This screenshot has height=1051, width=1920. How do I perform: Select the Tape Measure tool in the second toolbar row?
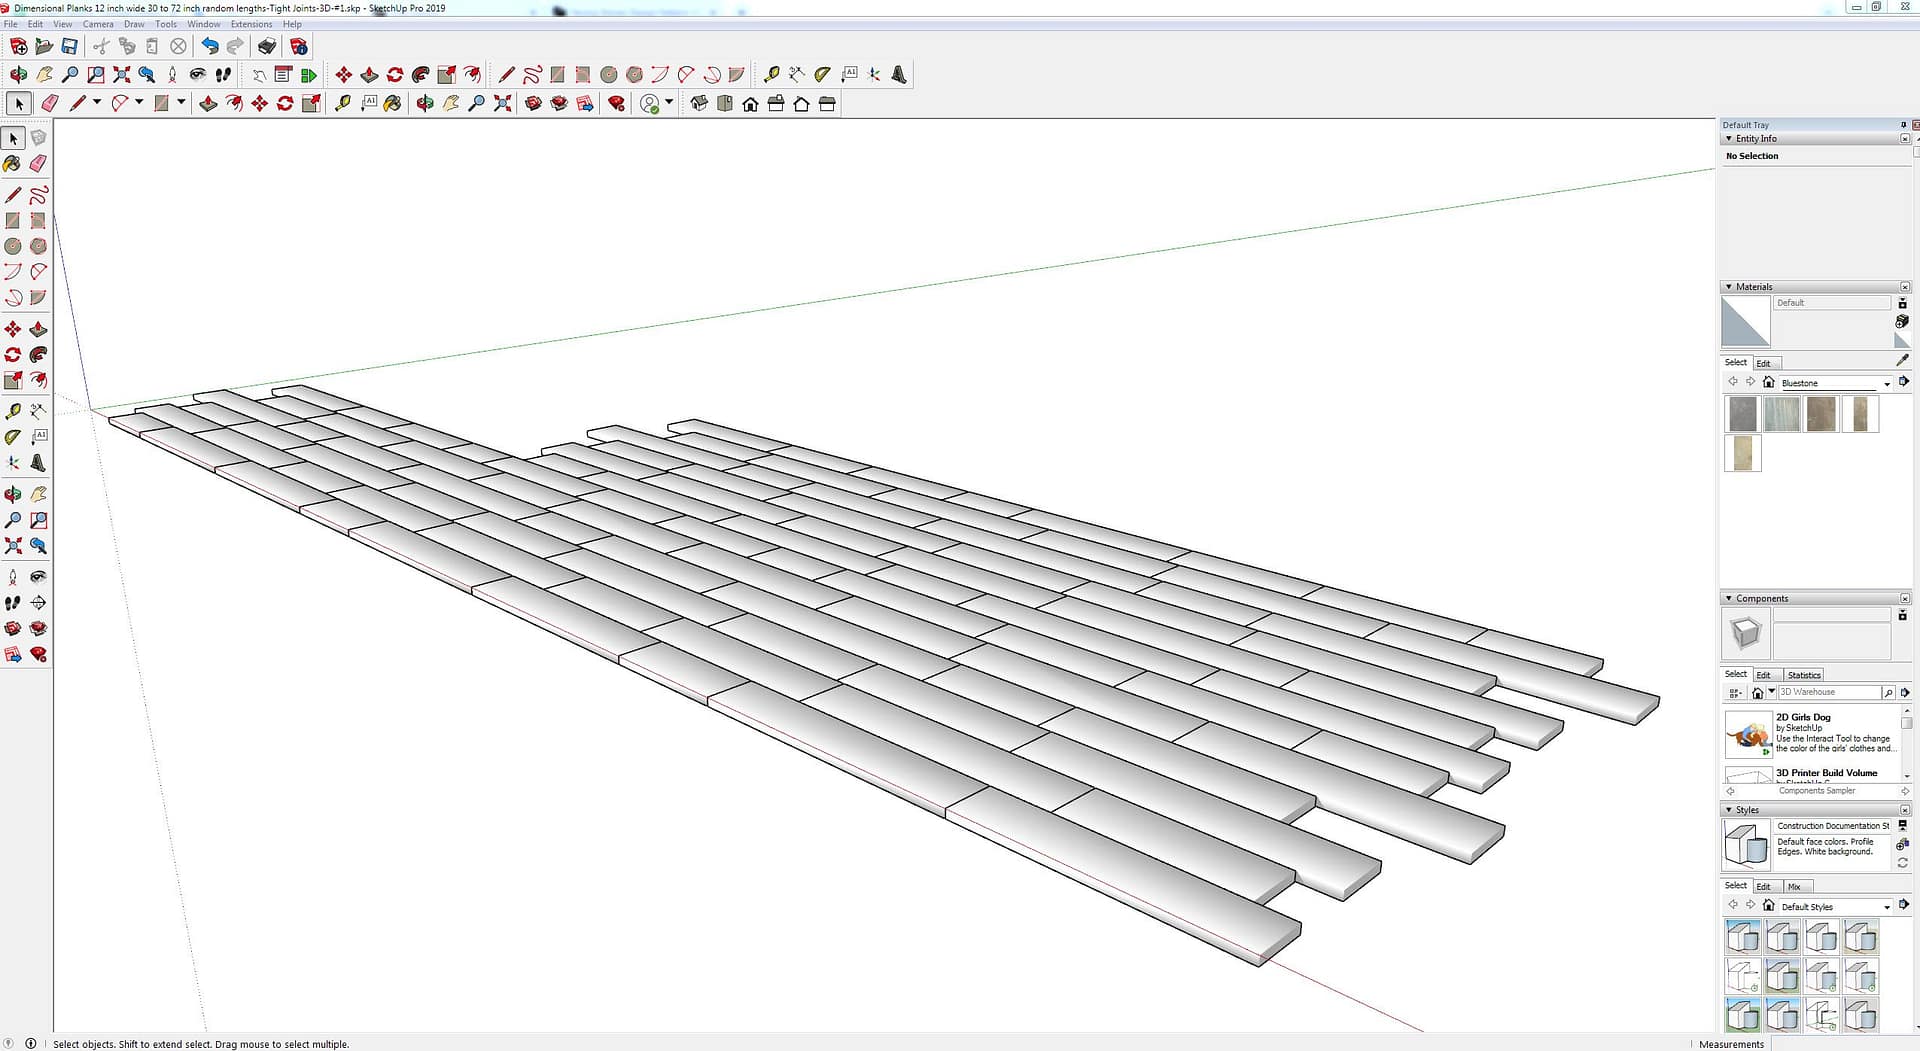(x=771, y=74)
